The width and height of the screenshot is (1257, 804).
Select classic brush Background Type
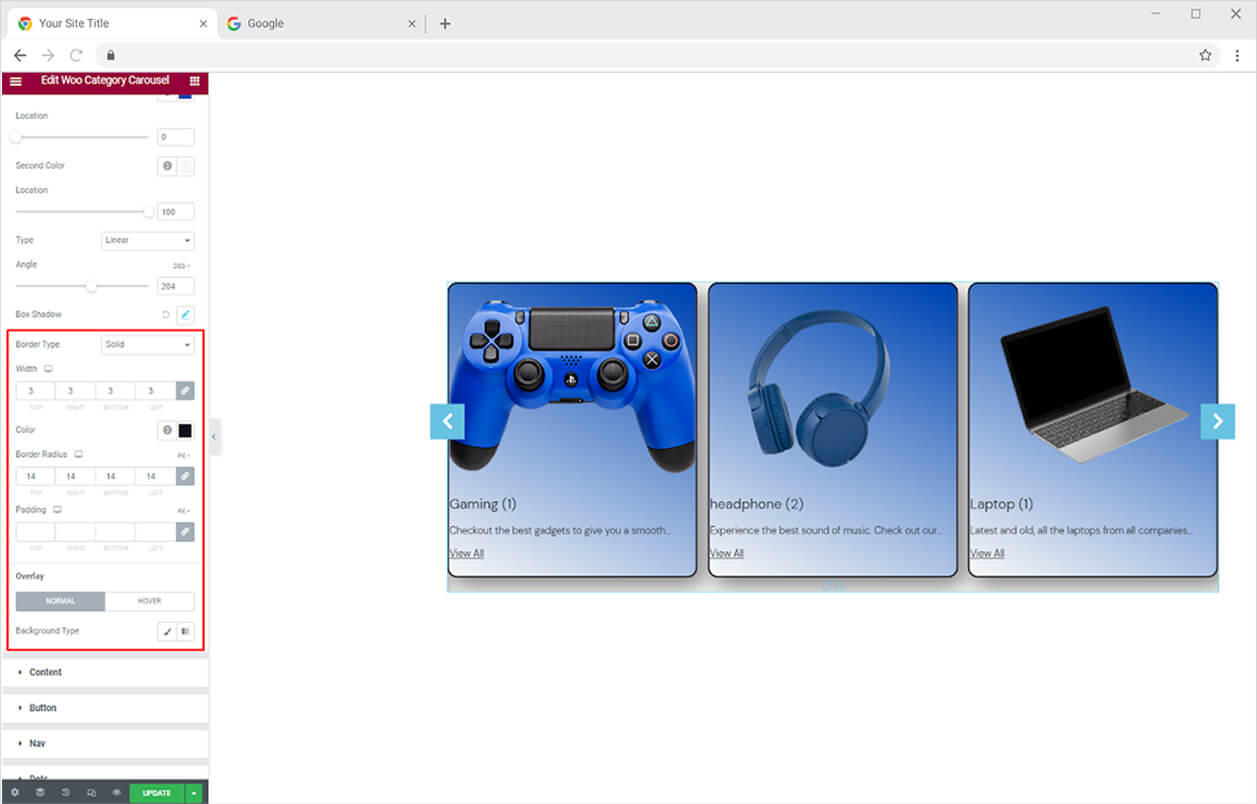[167, 631]
